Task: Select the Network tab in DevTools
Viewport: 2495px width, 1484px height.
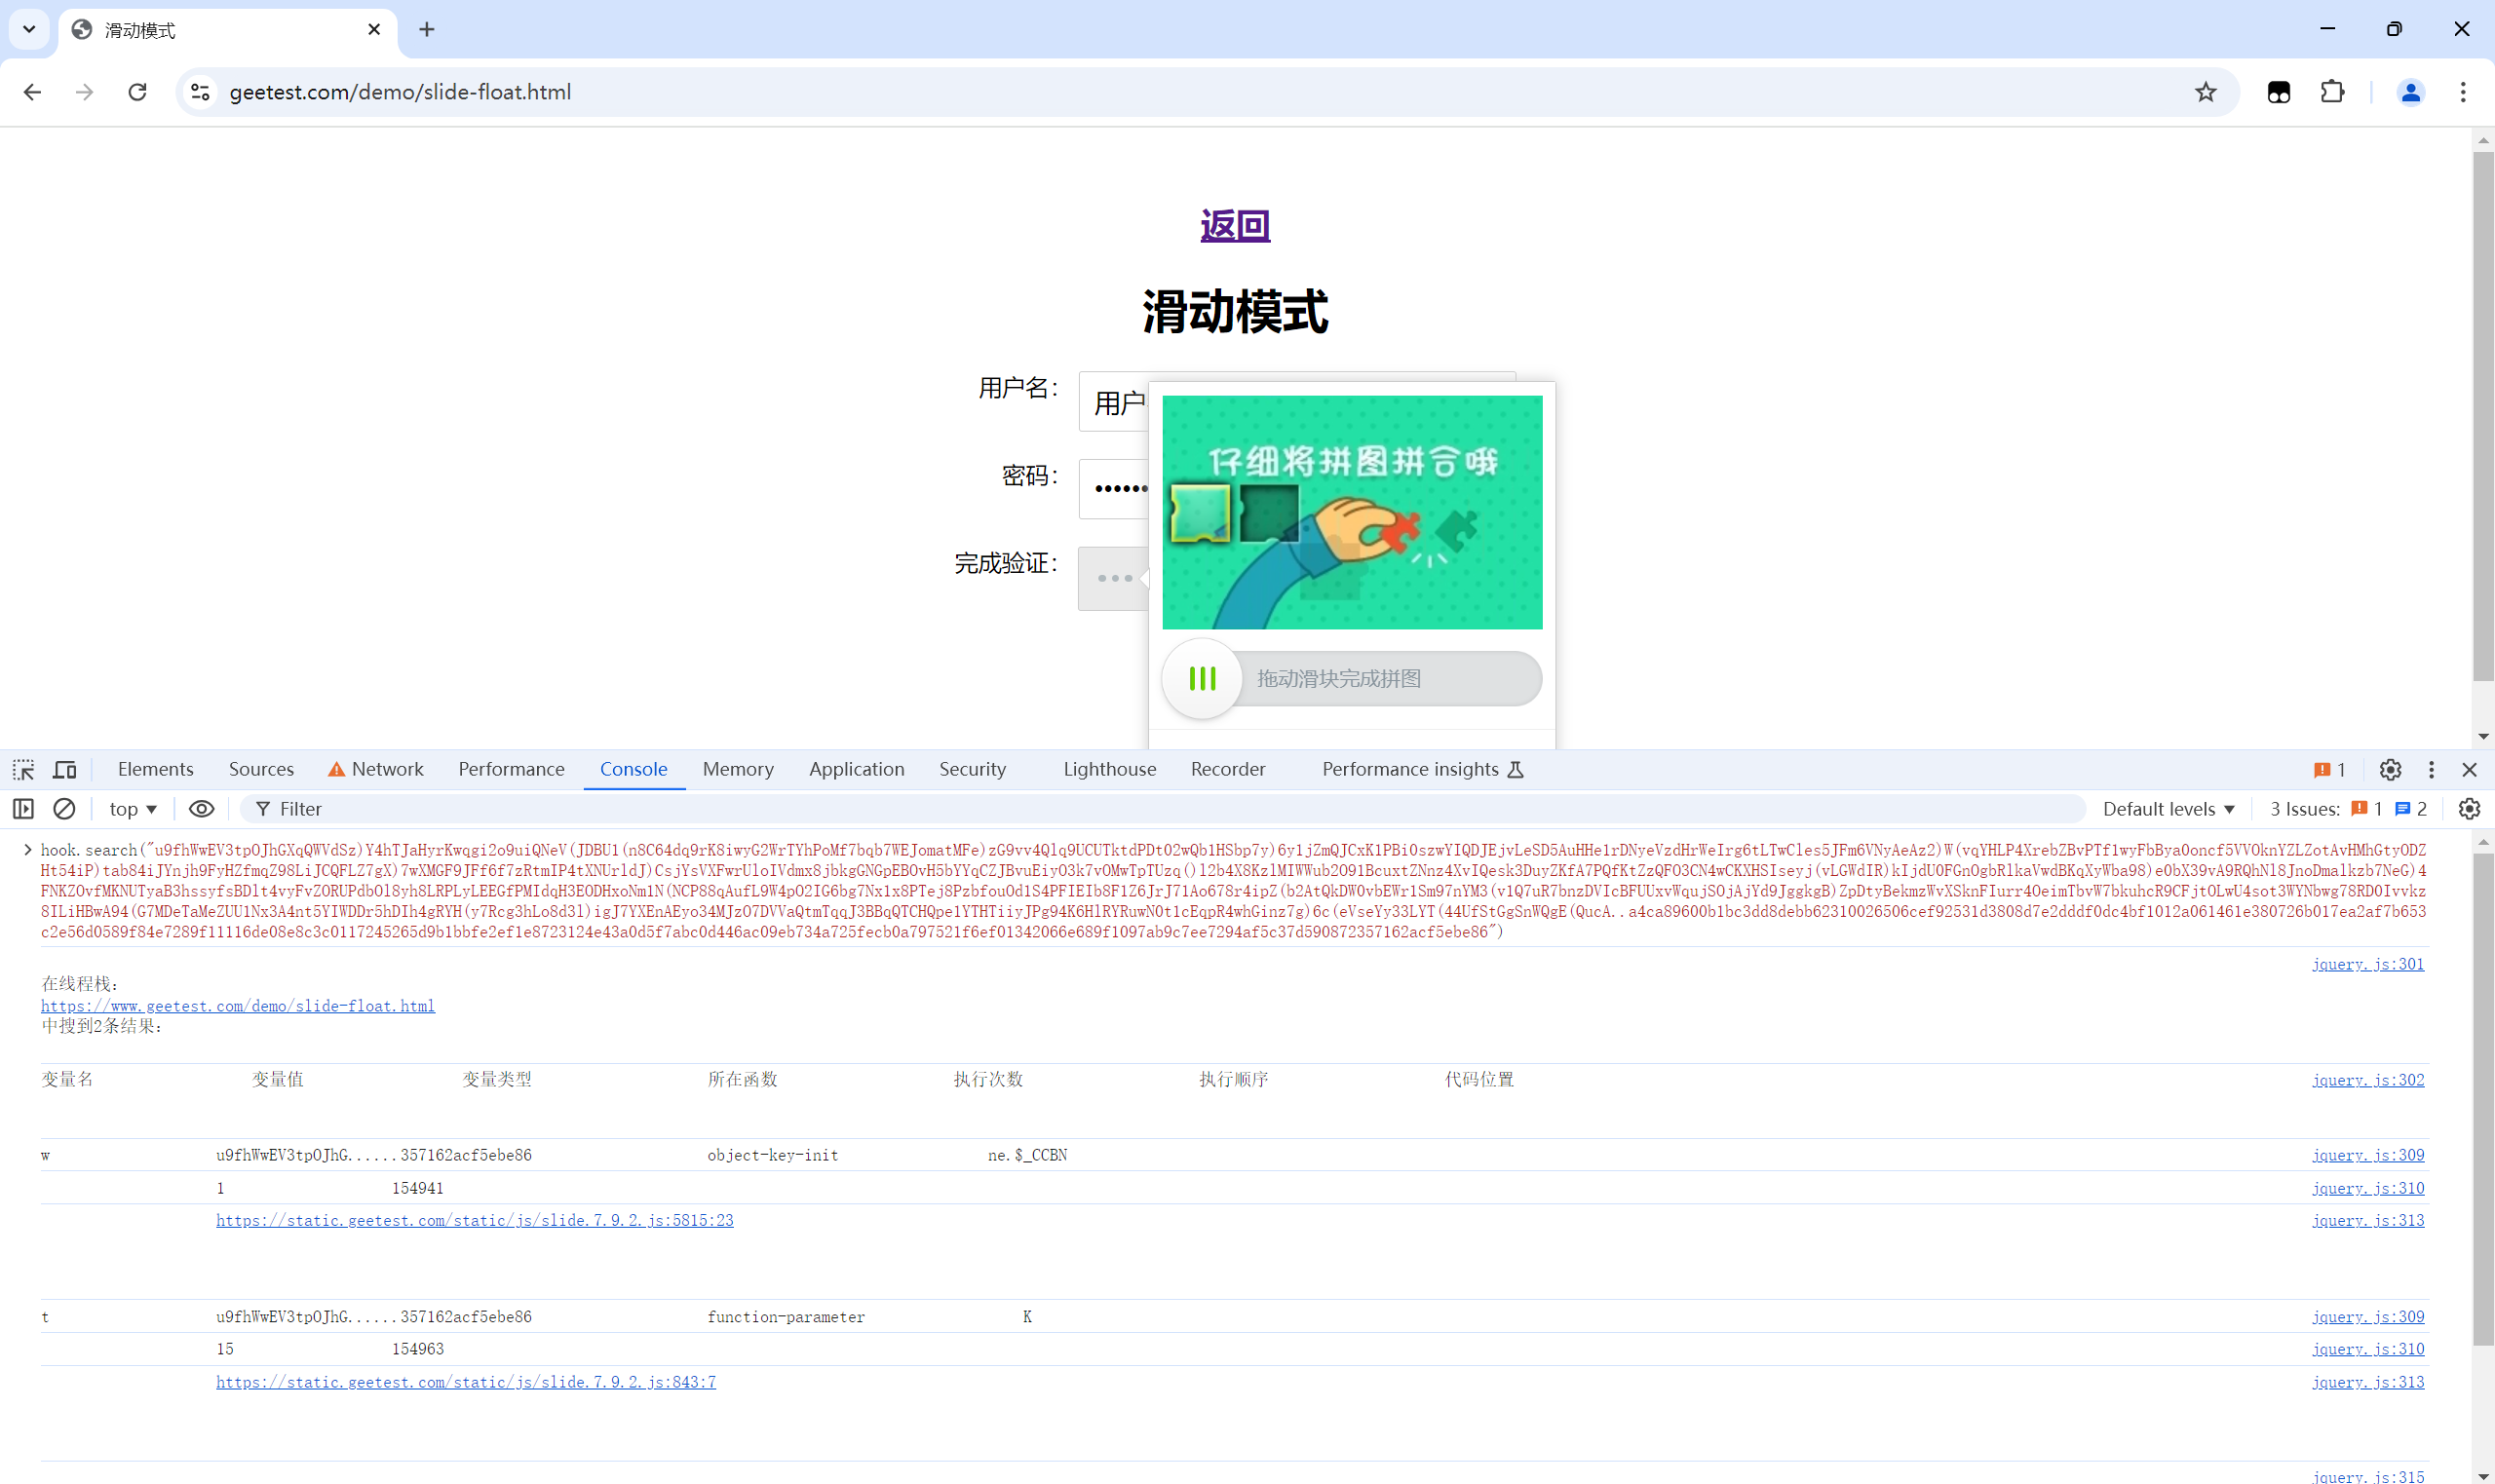Action: [x=385, y=769]
